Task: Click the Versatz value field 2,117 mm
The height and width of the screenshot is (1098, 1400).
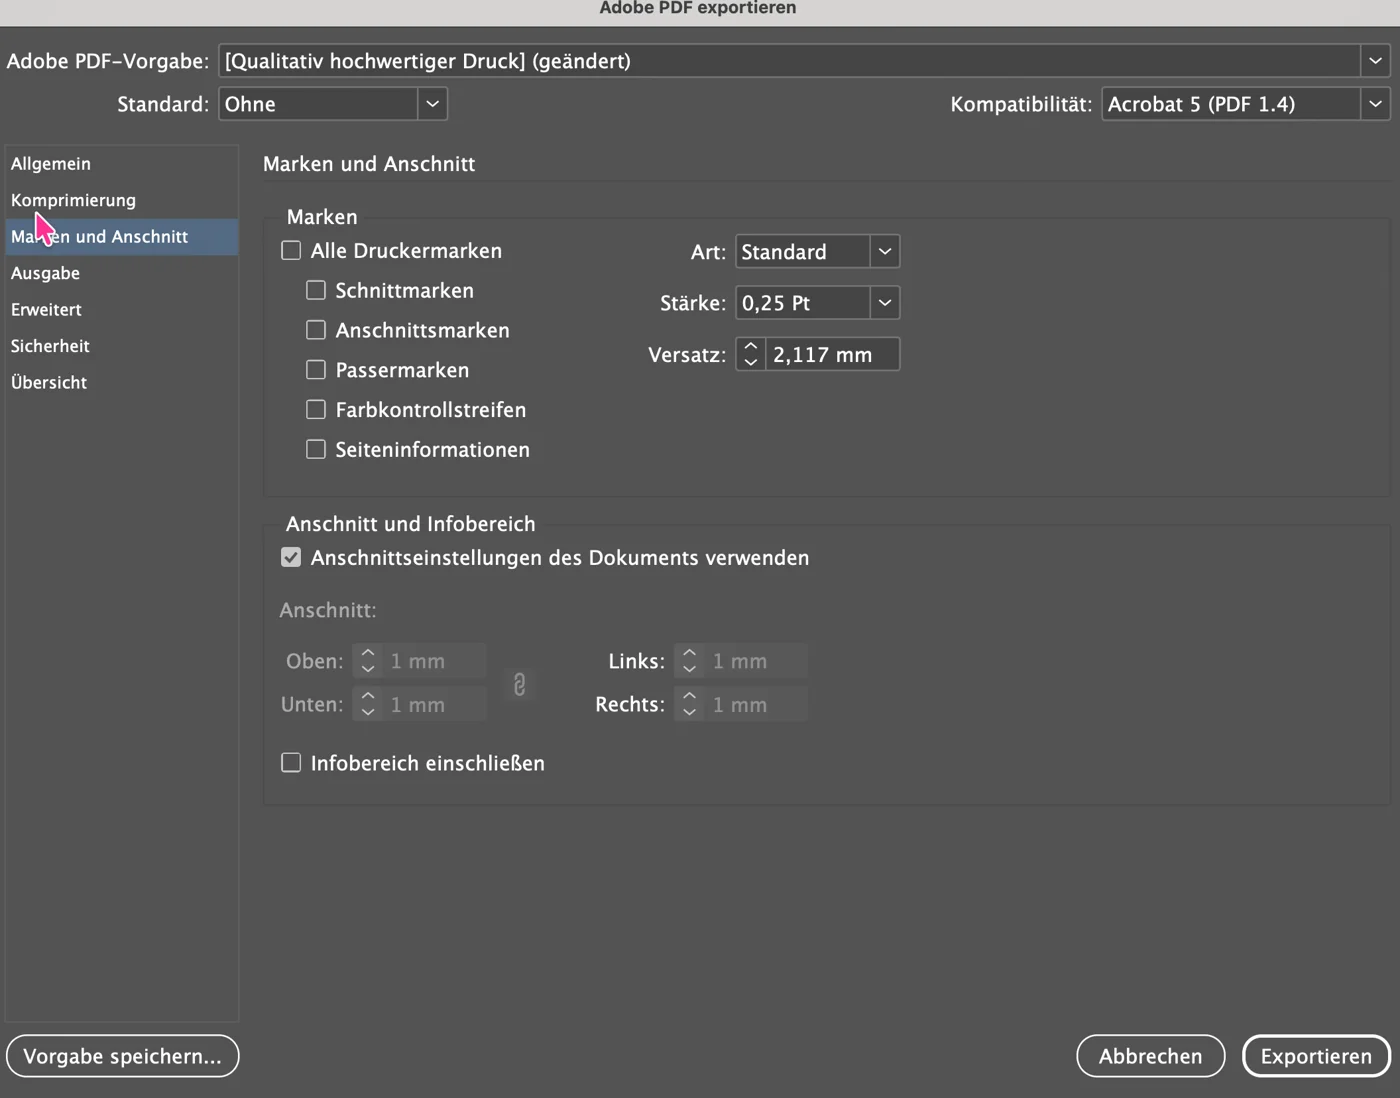Action: tap(833, 354)
